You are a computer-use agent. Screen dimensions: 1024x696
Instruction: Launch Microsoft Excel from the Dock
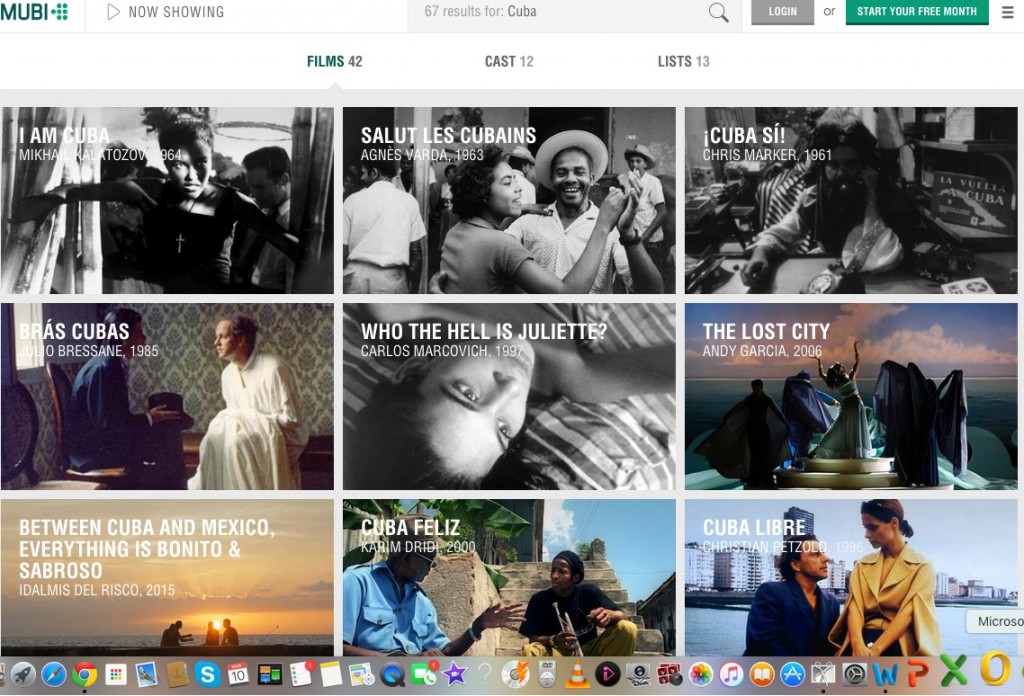tap(953, 671)
